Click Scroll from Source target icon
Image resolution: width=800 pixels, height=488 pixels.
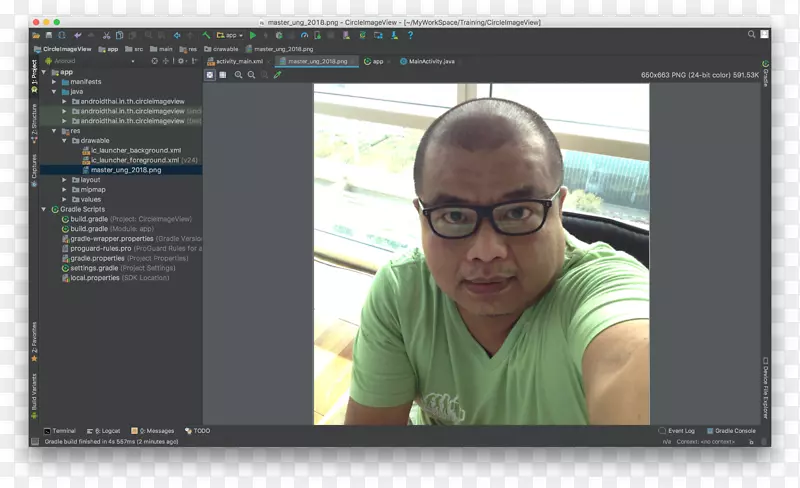coord(155,61)
